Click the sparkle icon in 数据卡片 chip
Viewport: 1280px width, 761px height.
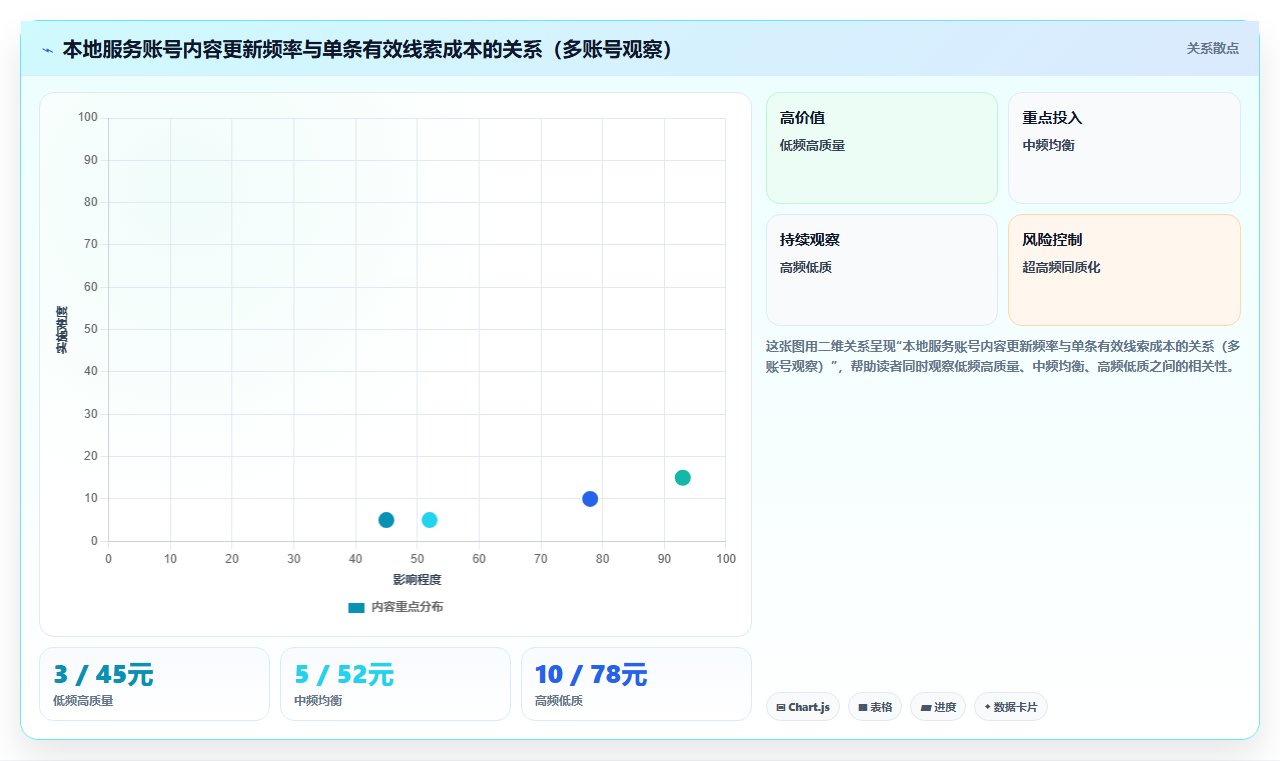(x=987, y=707)
